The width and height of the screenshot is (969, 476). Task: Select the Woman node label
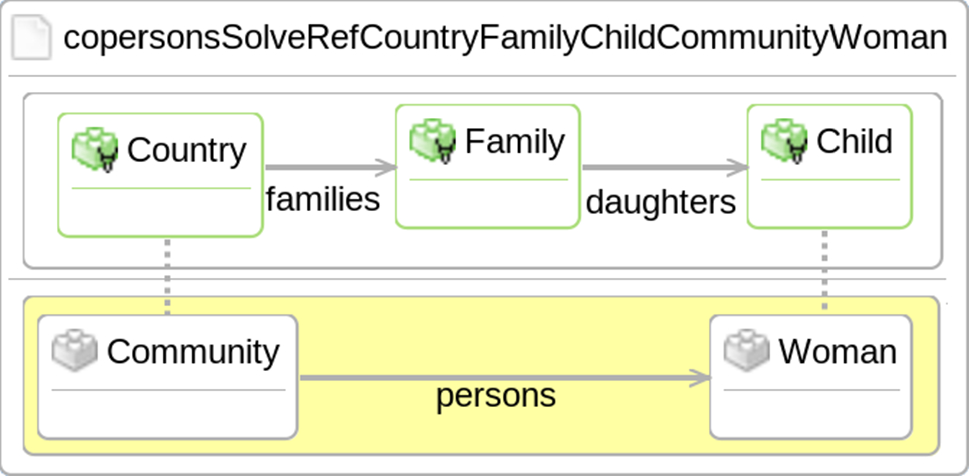tap(837, 352)
